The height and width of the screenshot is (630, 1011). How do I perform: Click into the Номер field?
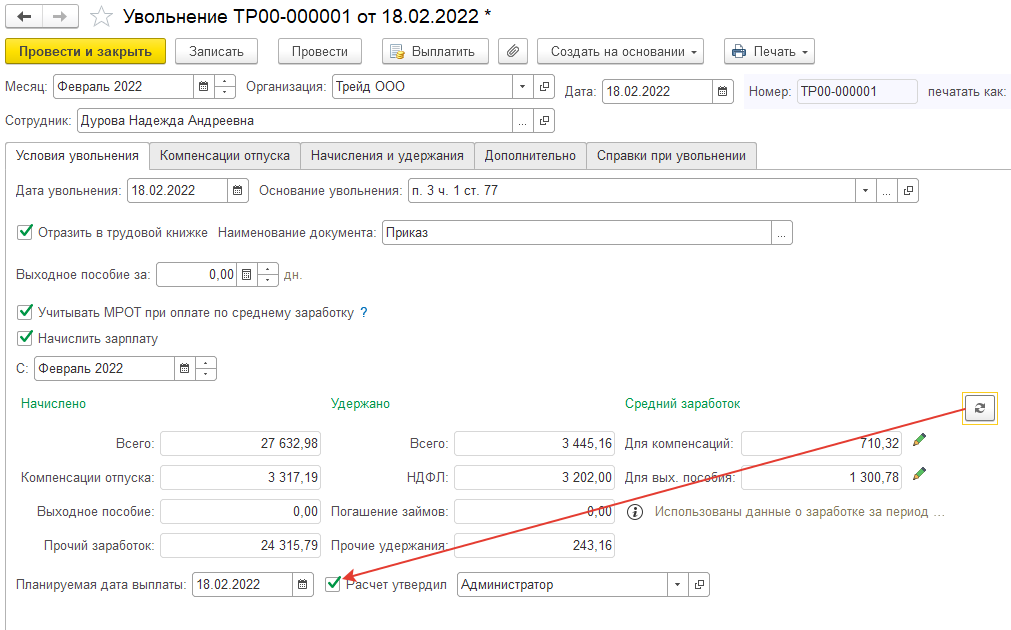click(857, 92)
